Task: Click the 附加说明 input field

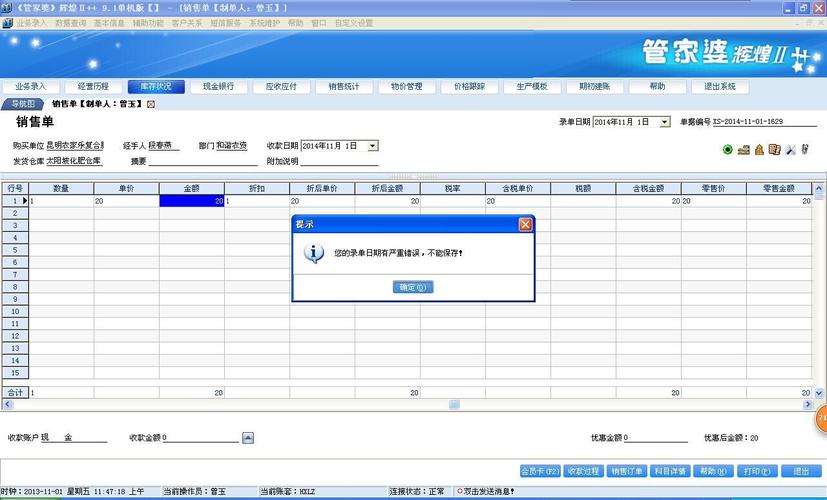Action: point(339,161)
